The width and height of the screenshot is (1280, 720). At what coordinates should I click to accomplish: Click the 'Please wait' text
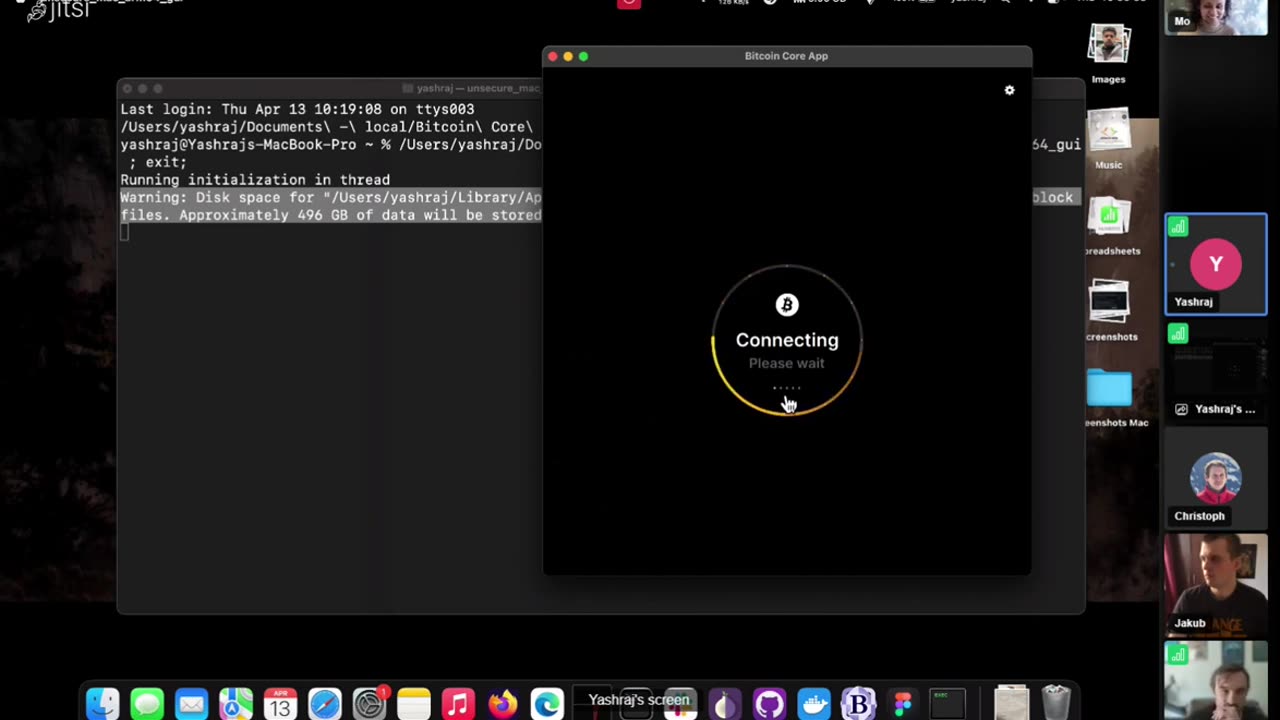point(787,363)
